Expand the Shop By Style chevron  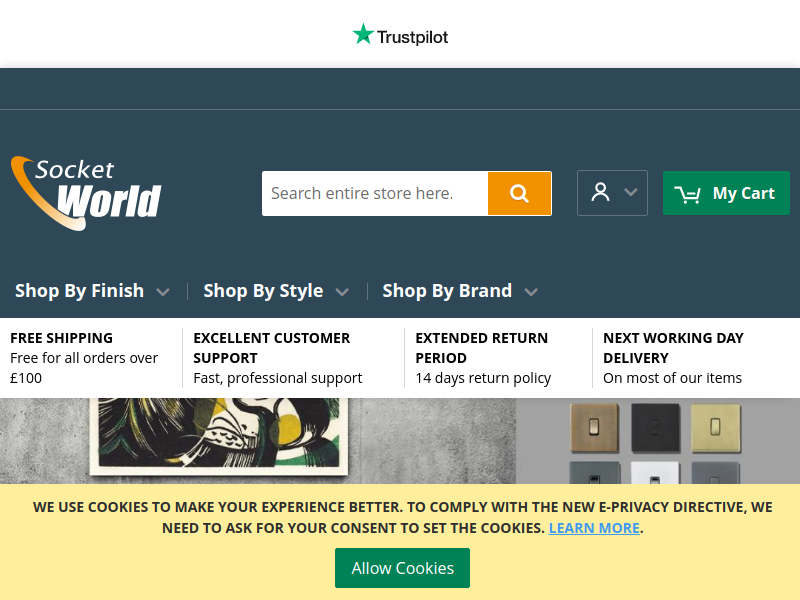342,292
